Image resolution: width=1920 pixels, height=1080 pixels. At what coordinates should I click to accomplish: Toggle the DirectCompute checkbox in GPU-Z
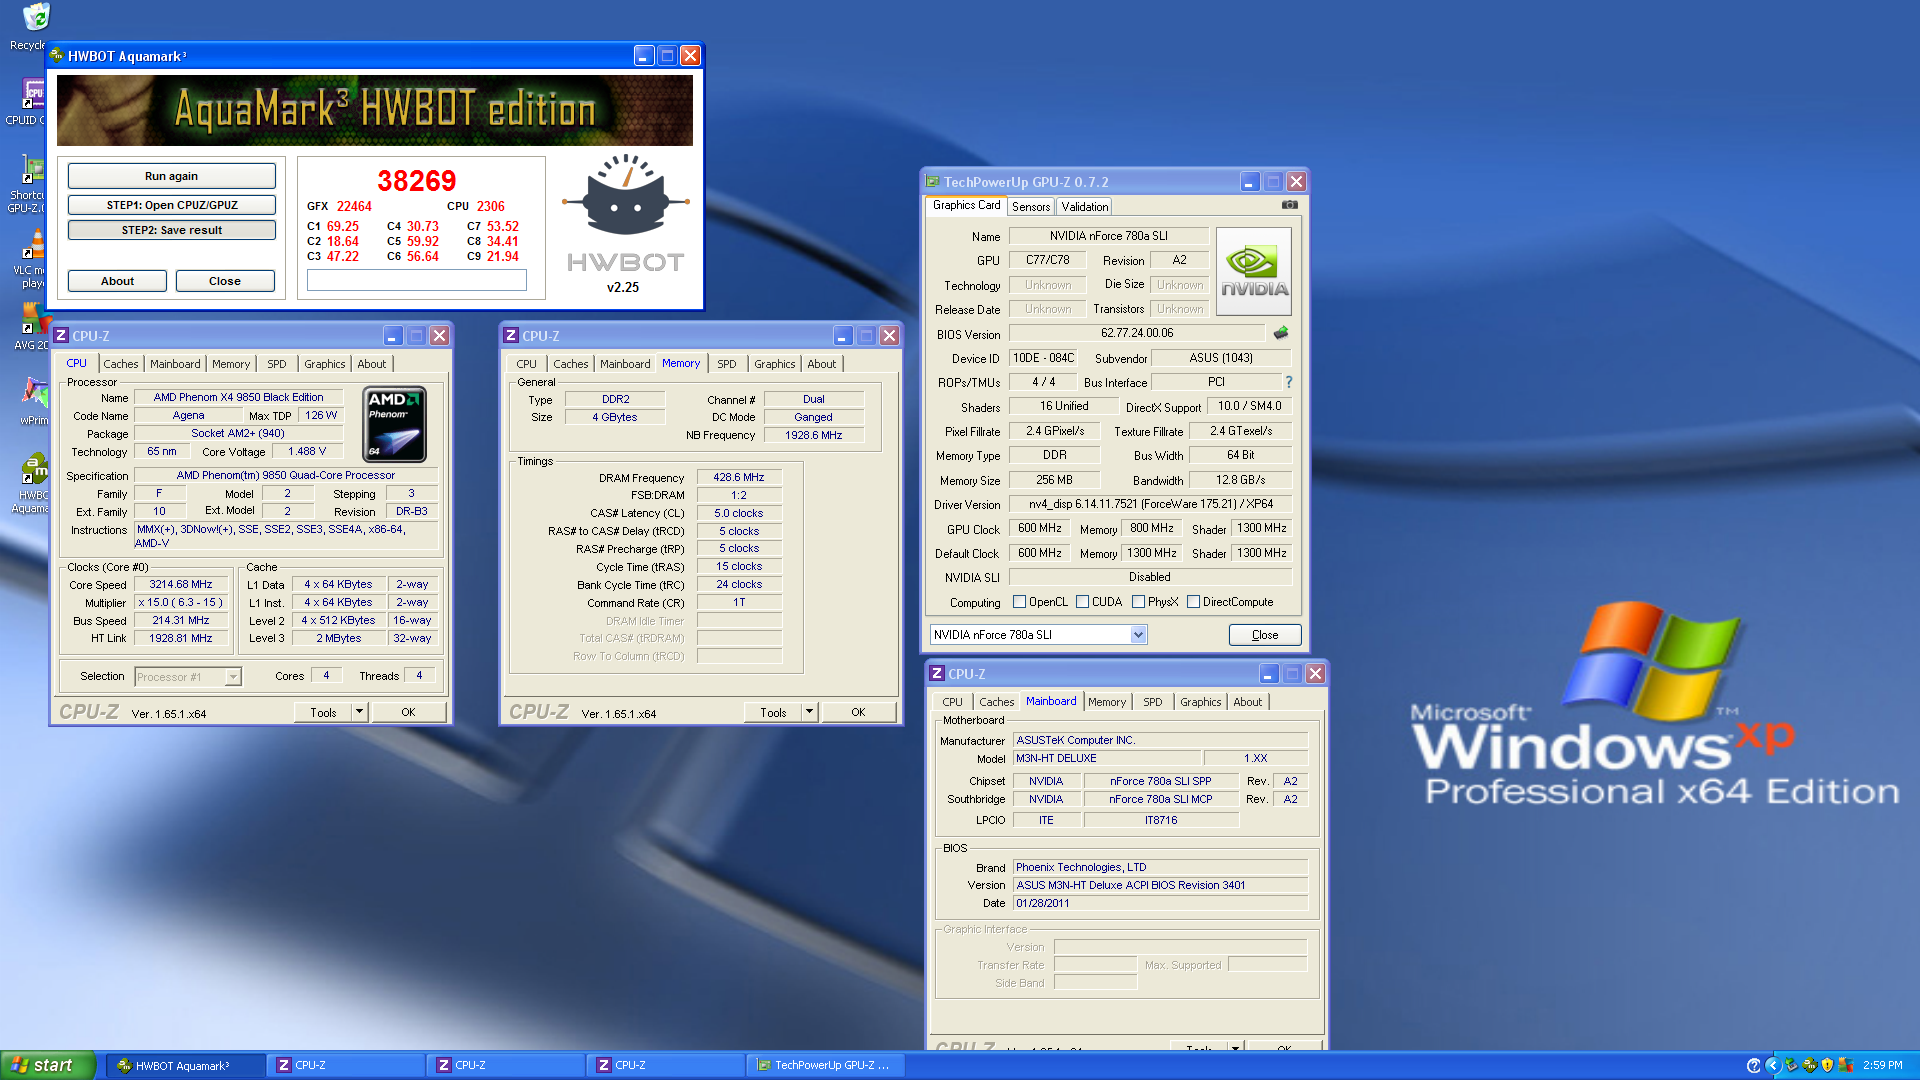point(1193,602)
